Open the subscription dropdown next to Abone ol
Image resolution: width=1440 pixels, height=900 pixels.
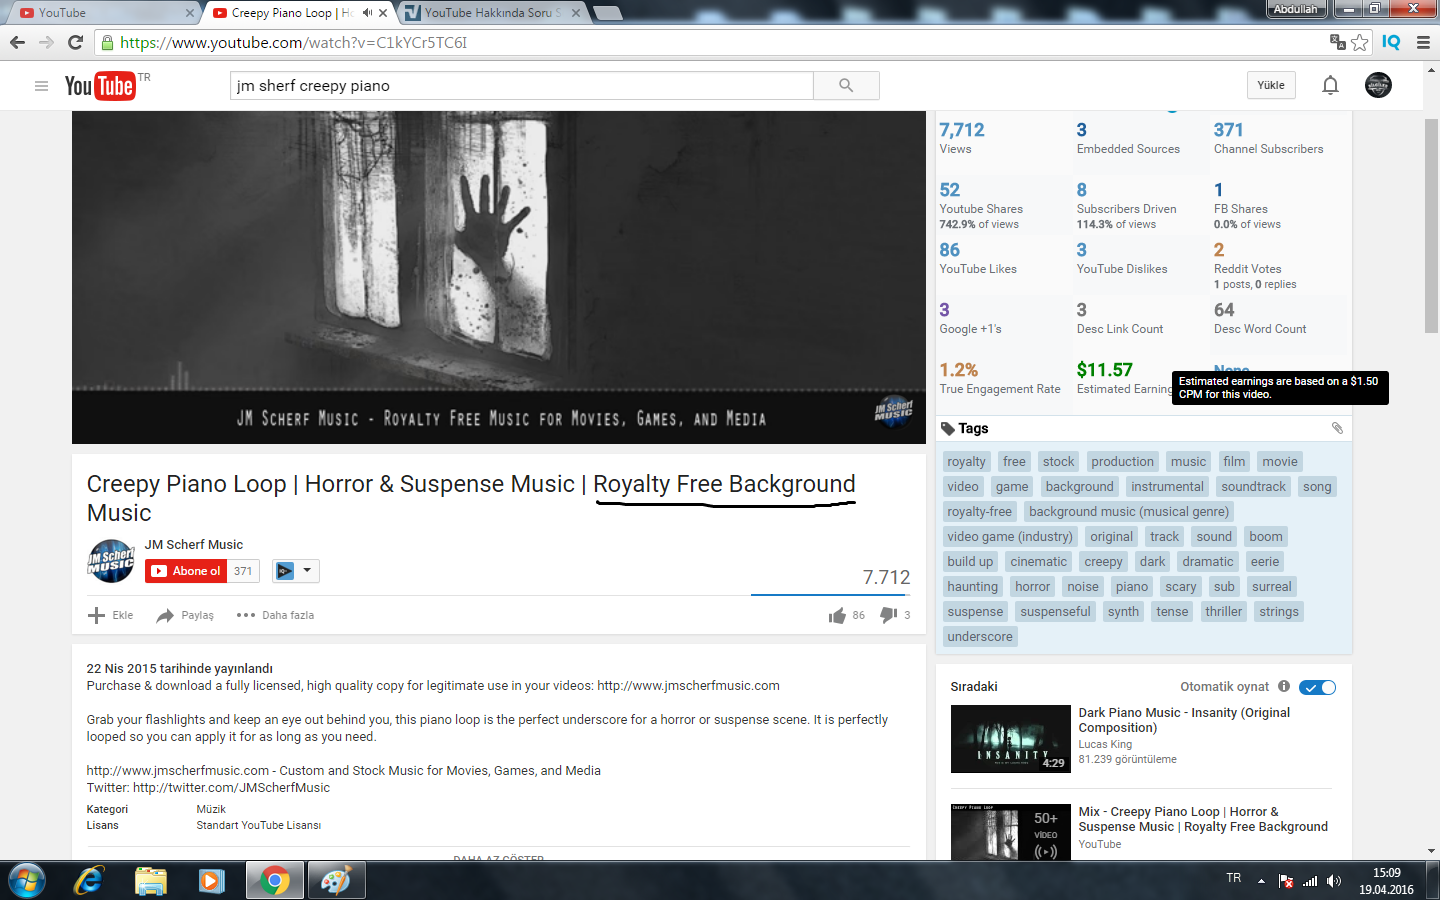tap(296, 571)
